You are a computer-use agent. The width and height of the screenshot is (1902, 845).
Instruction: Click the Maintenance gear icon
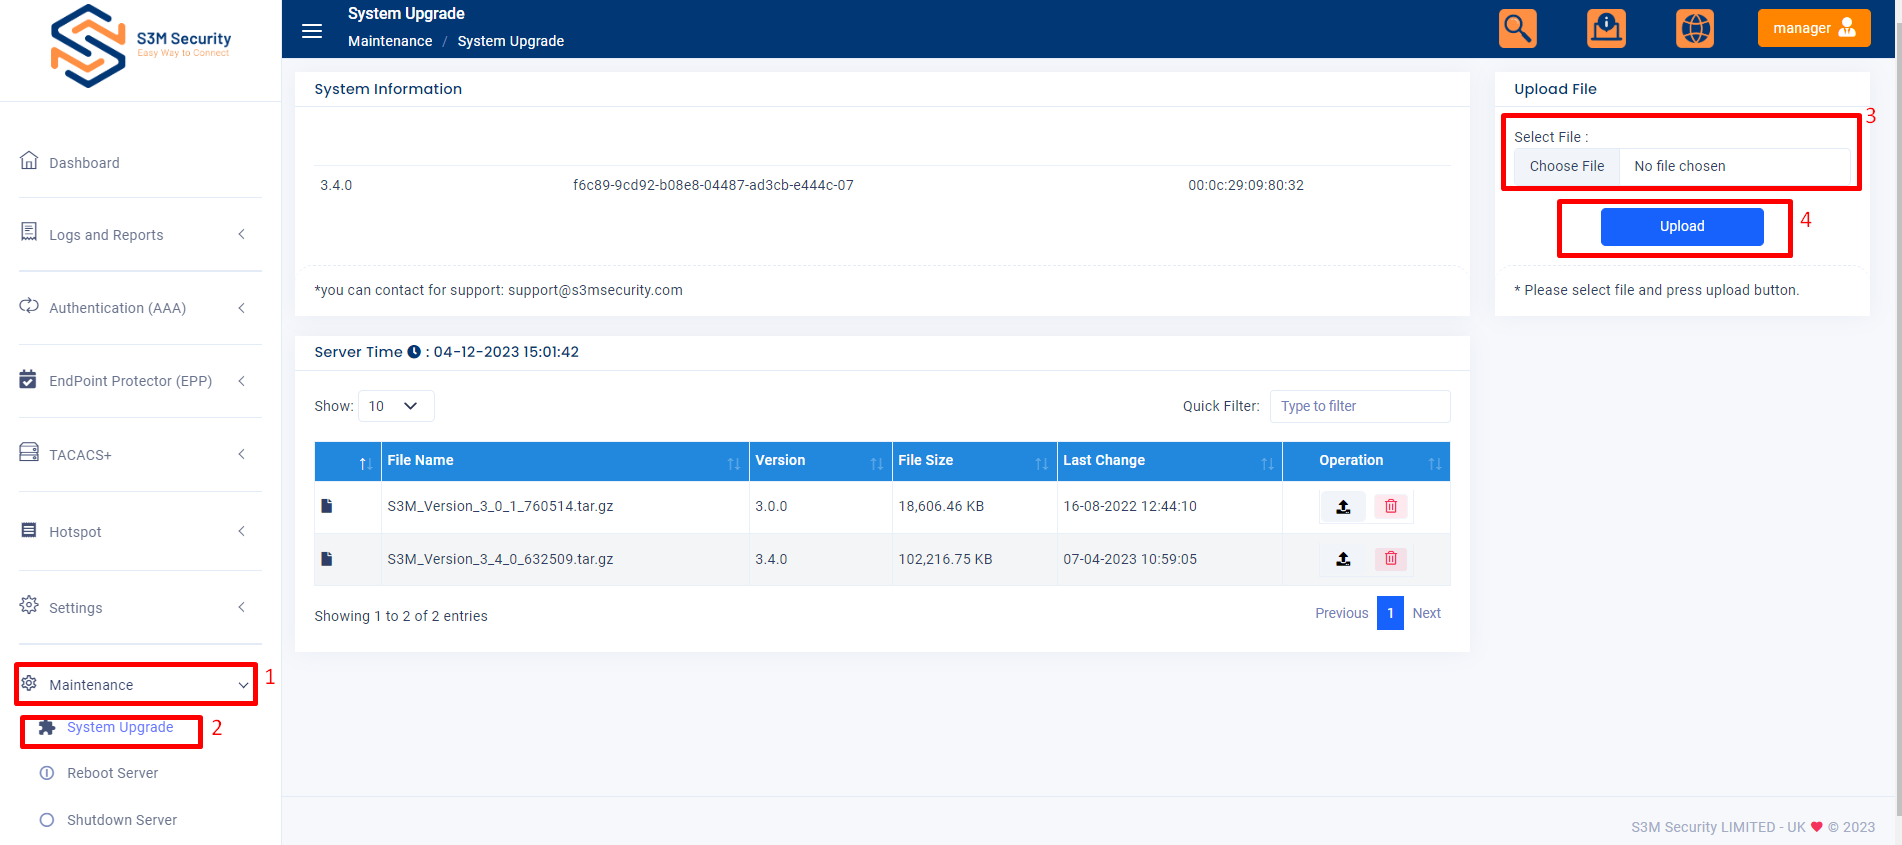[x=29, y=683]
